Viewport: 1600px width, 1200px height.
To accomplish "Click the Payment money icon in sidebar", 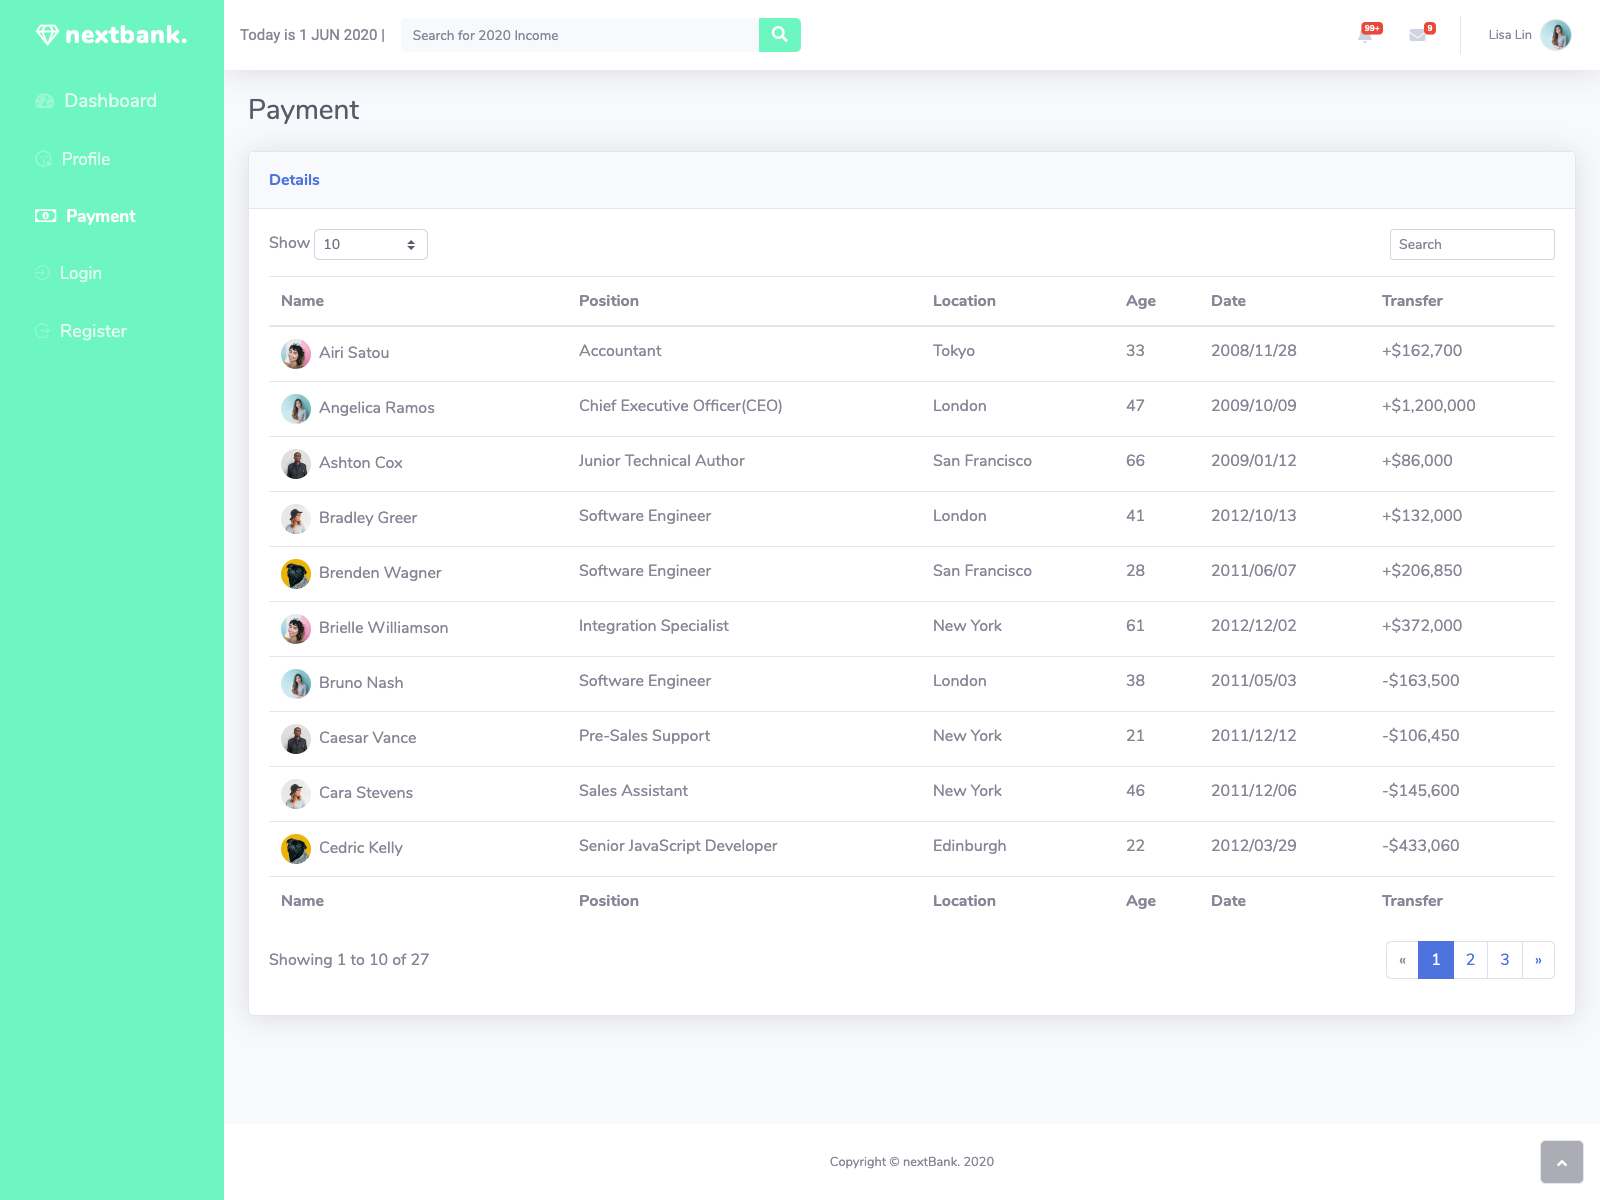I will coord(45,216).
